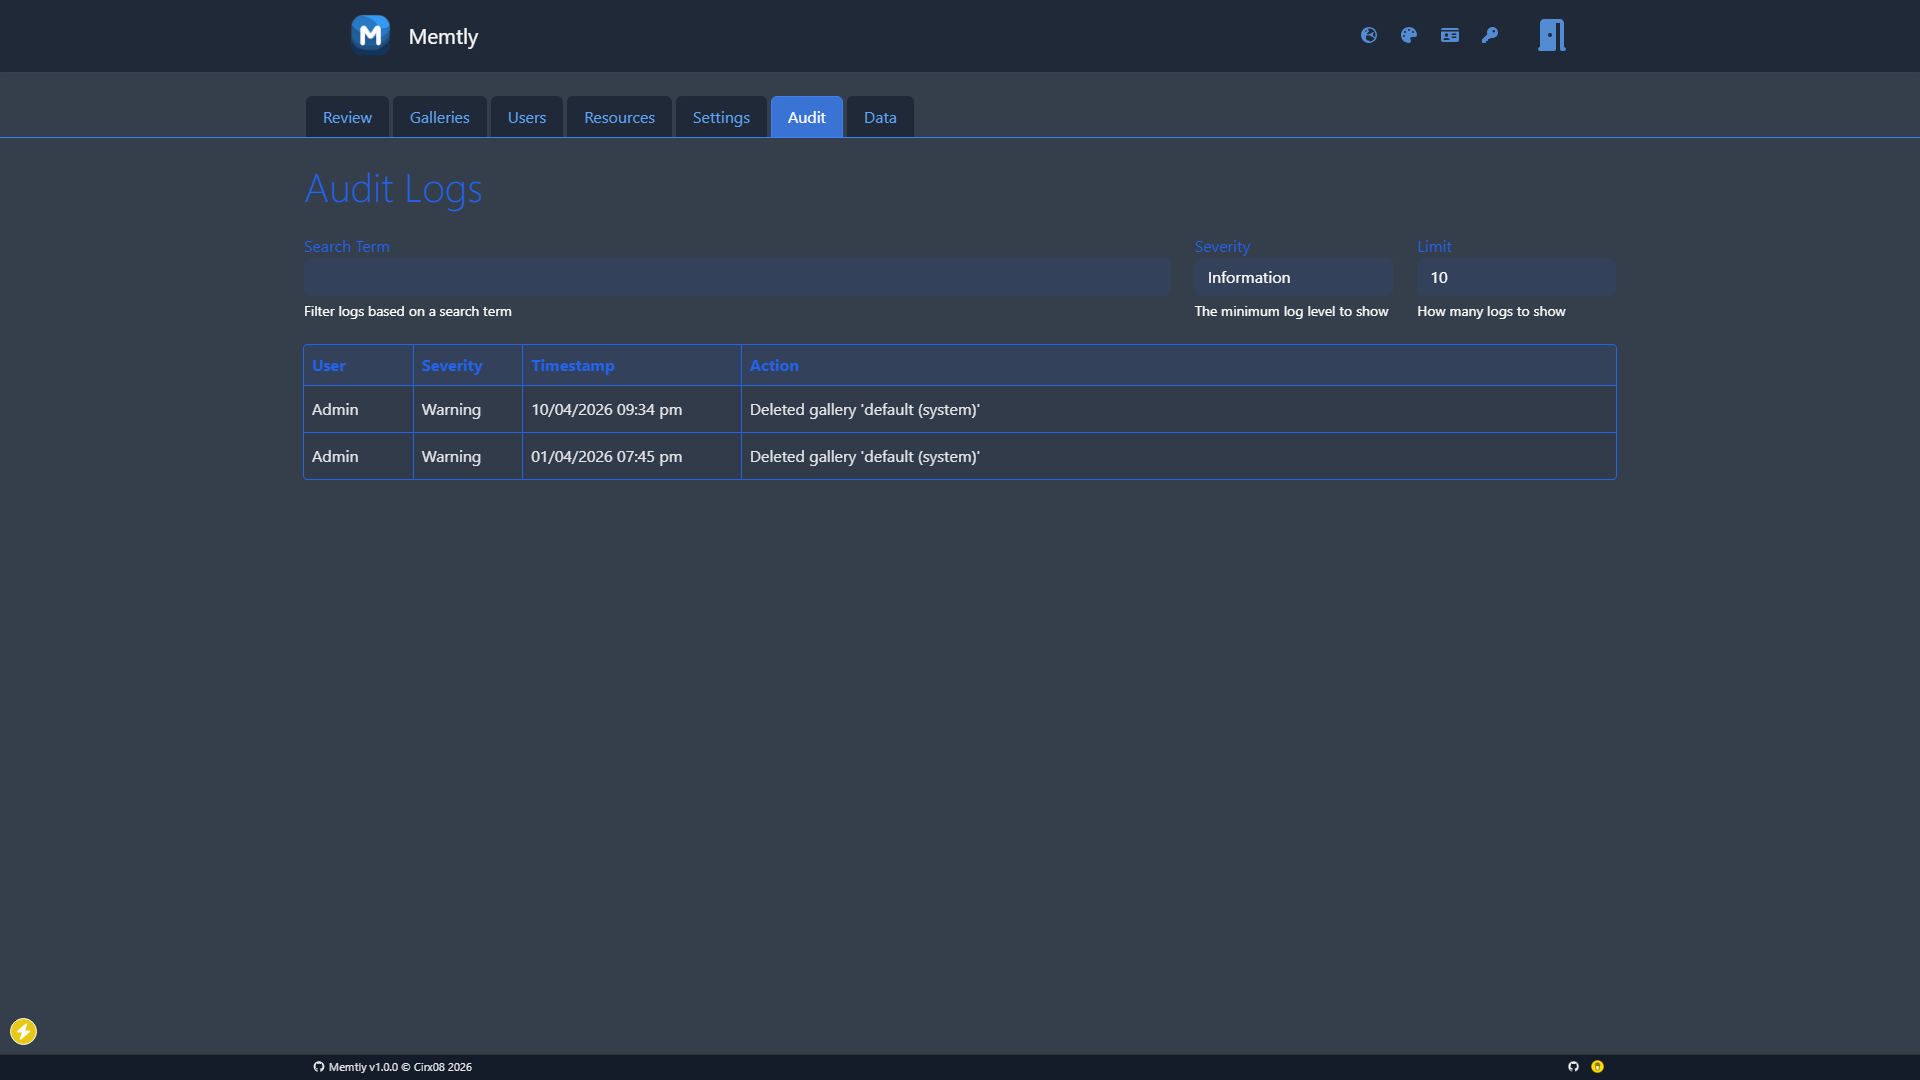Open the globe language icon
1920x1080 pixels.
tap(1369, 35)
